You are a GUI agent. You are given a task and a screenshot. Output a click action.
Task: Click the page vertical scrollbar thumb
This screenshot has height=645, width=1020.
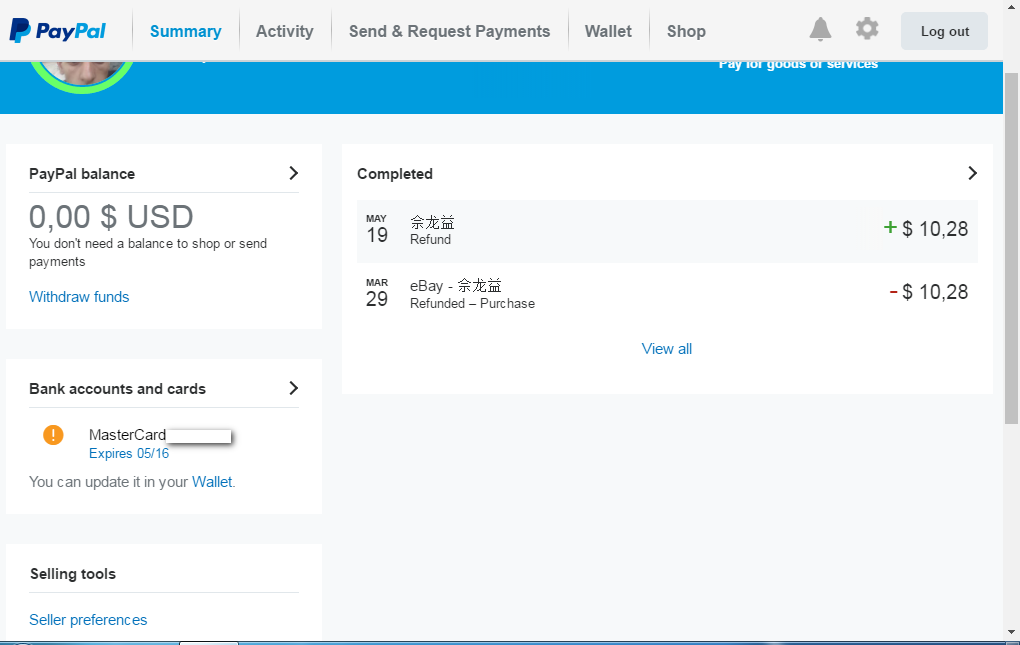click(x=1012, y=247)
